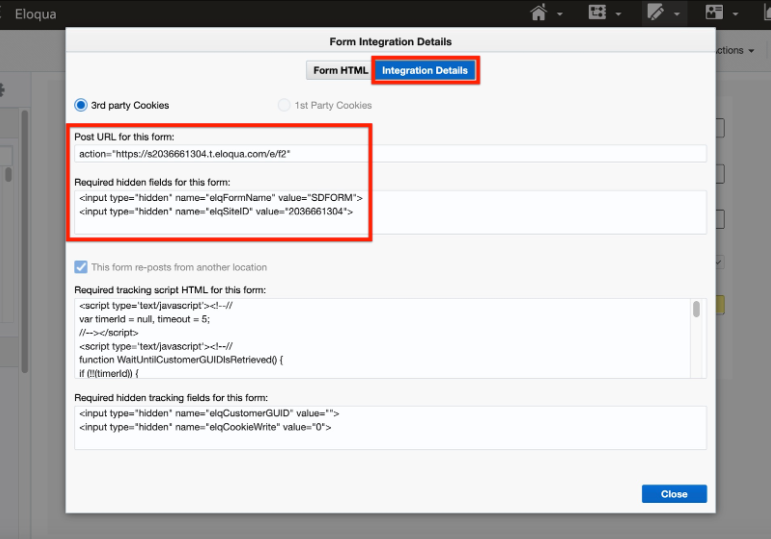Click the left panel scrollbar behind the dialog

tap(24, 241)
